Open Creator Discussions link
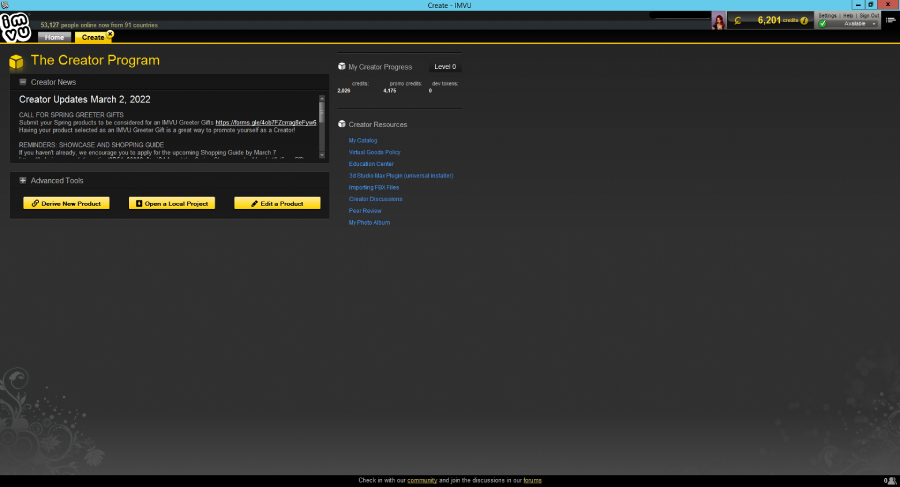Viewport: 900px width, 487px height. (x=375, y=199)
